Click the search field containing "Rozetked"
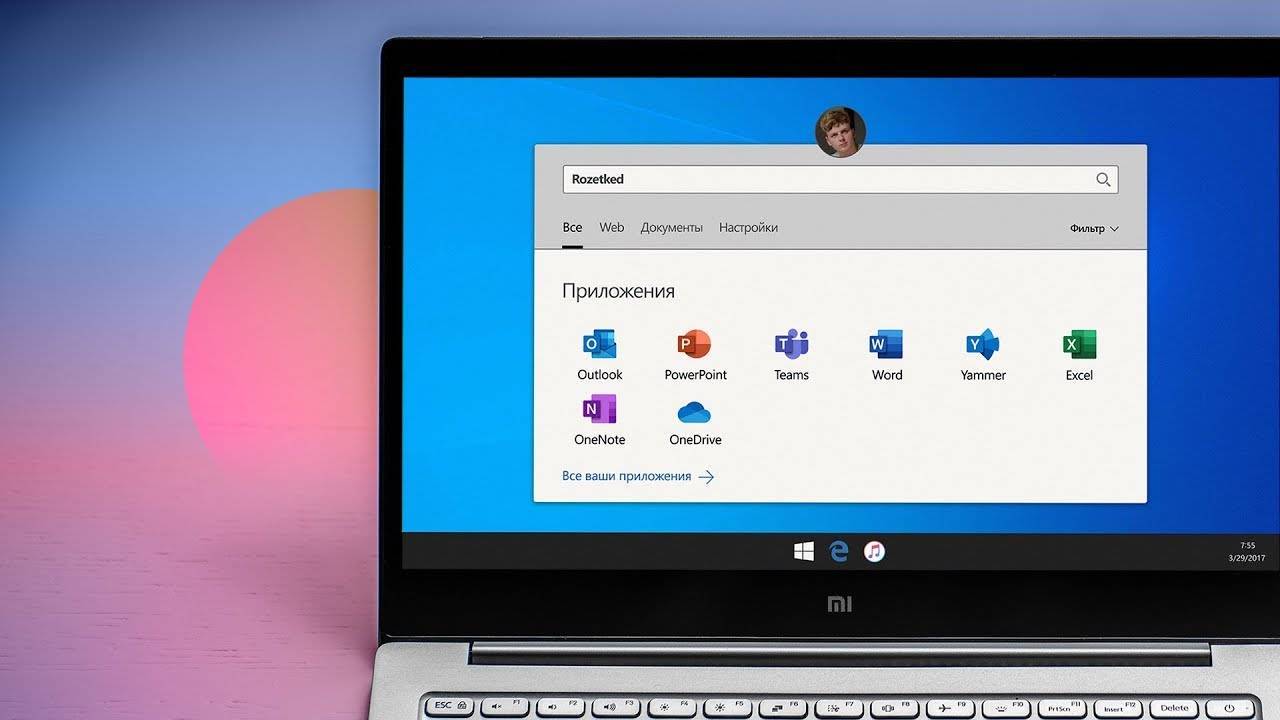The image size is (1280, 720). pyautogui.click(x=840, y=179)
